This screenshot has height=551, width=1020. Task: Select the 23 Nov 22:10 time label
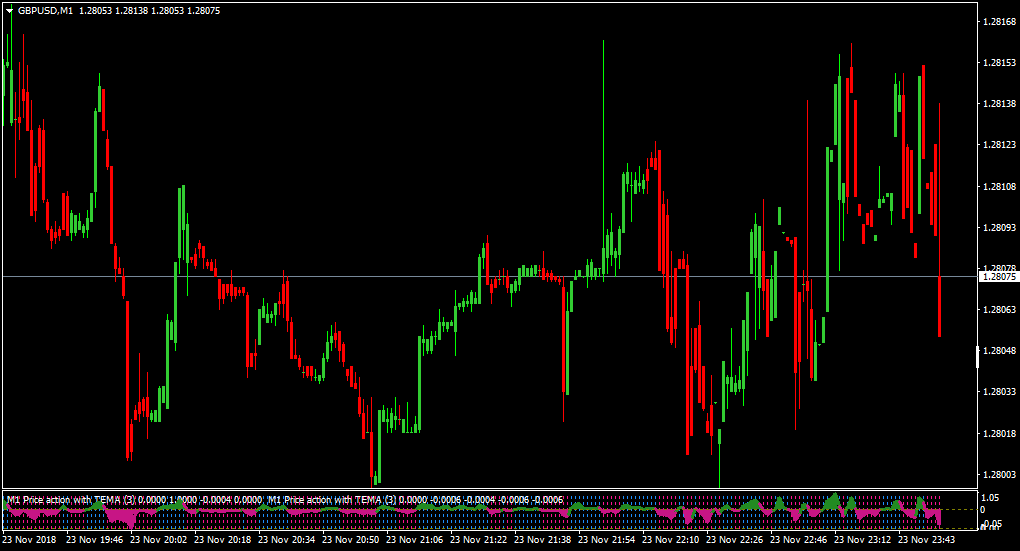point(671,539)
